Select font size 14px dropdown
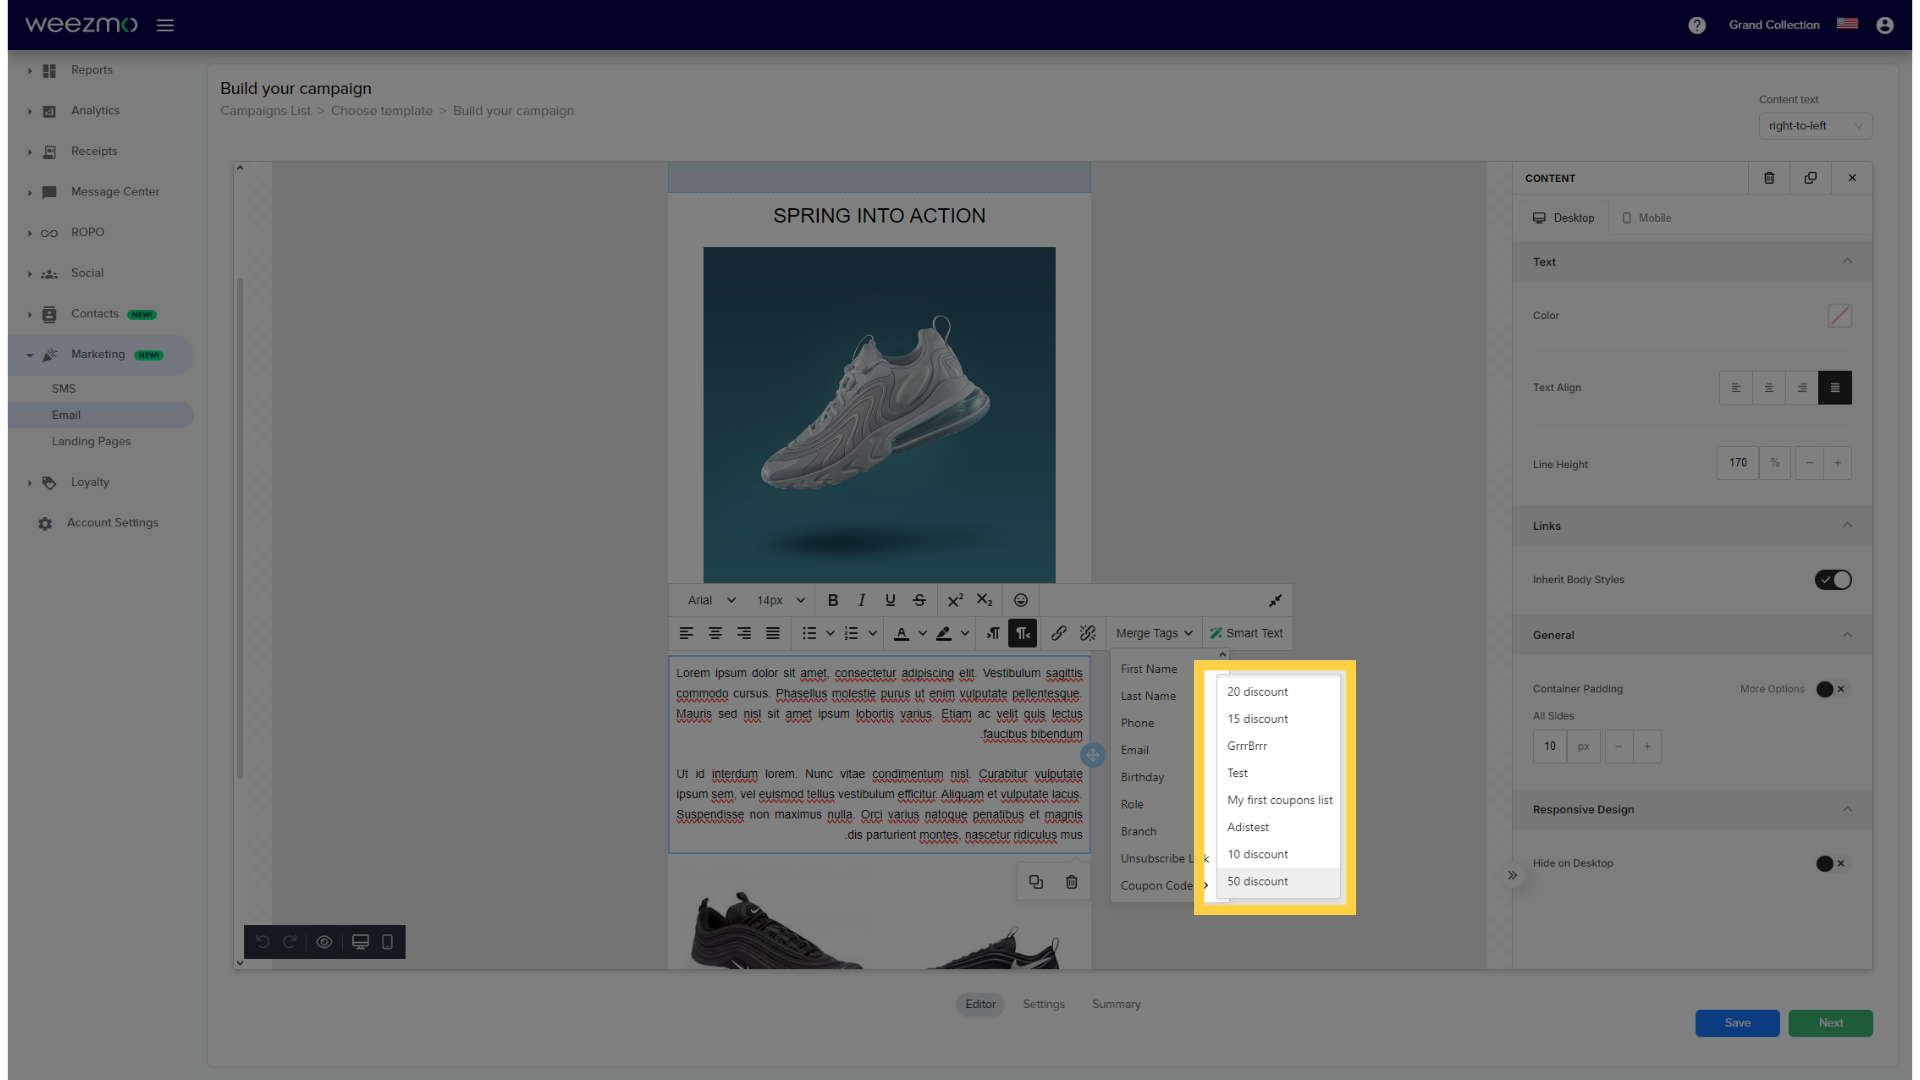 point(778,600)
